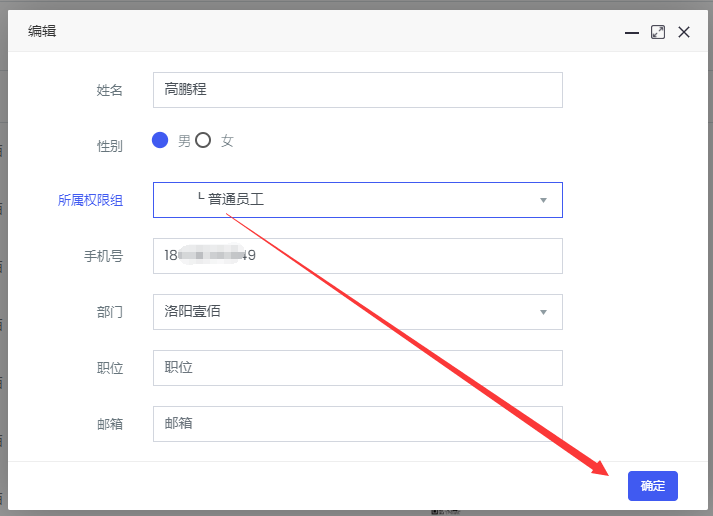This screenshot has width=713, height=516.
Task: Click the 性别 label text
Action: point(110,146)
